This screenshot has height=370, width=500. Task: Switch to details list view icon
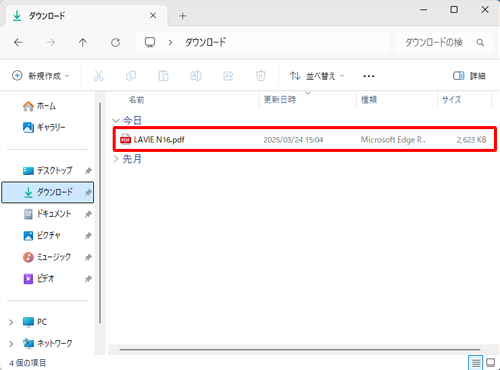476,363
